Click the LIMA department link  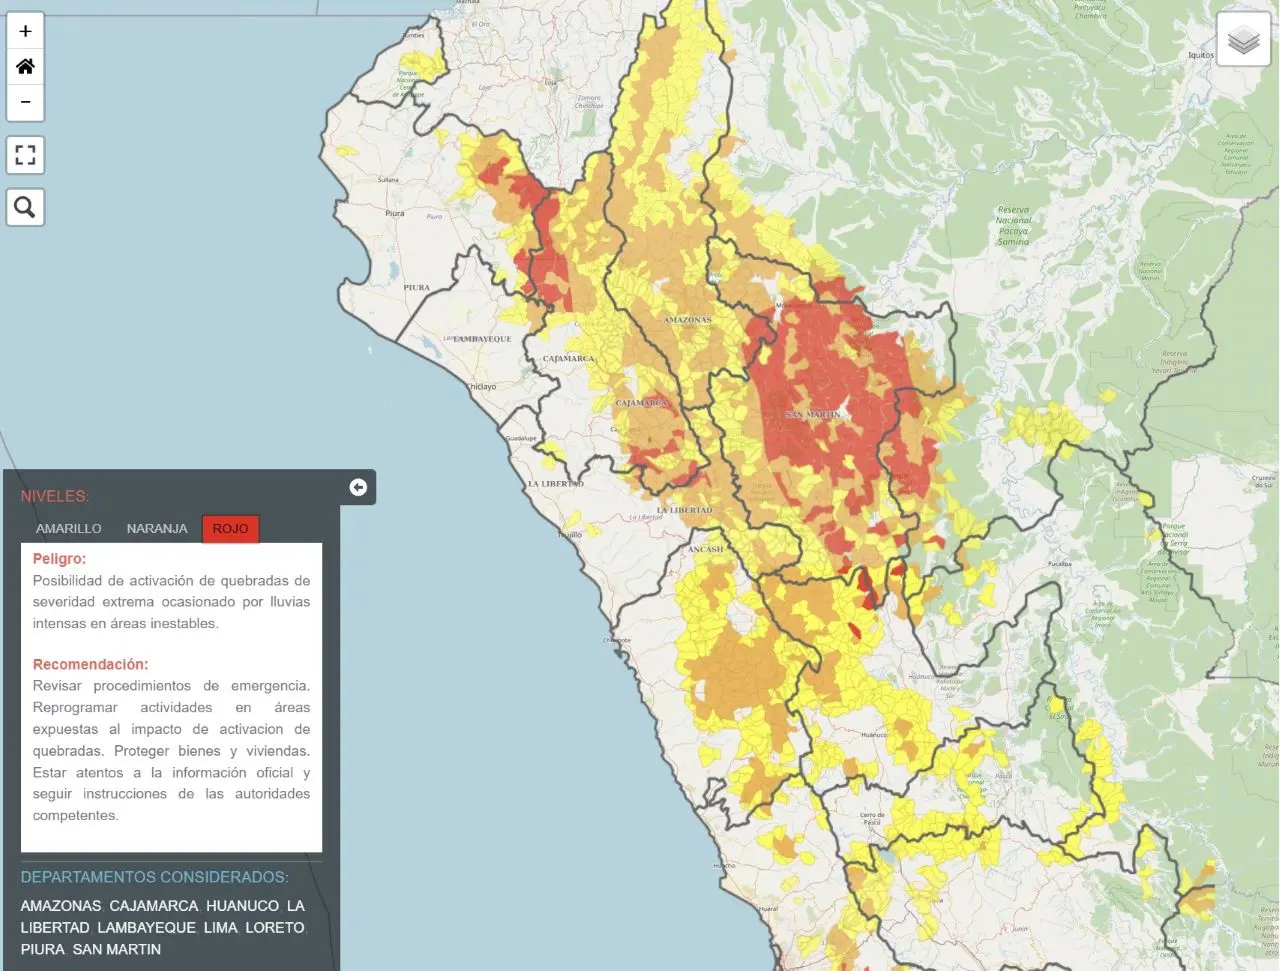click(x=218, y=927)
